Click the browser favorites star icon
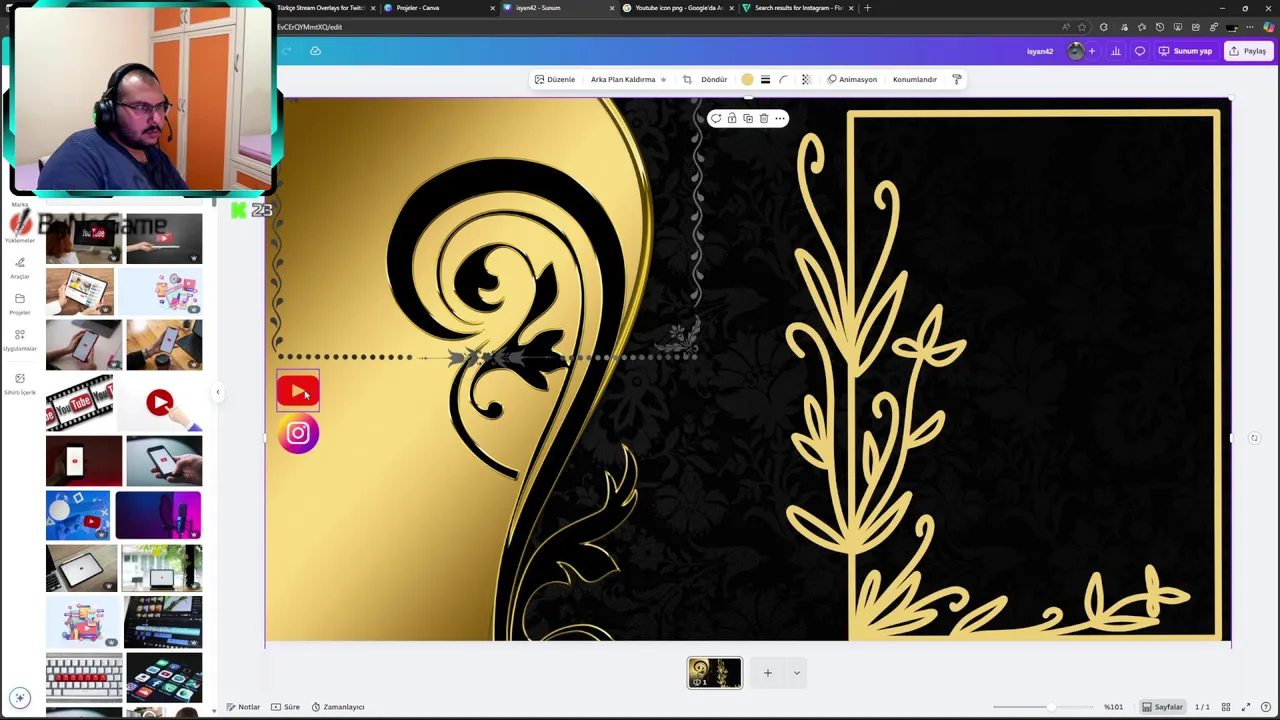 [1082, 27]
